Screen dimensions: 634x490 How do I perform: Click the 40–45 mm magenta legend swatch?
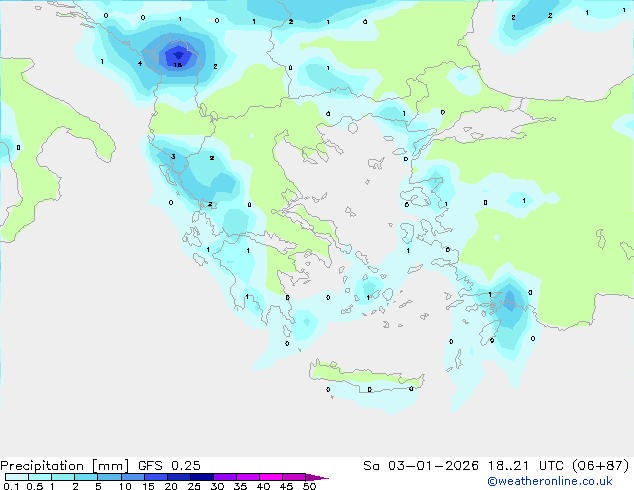[271, 477]
